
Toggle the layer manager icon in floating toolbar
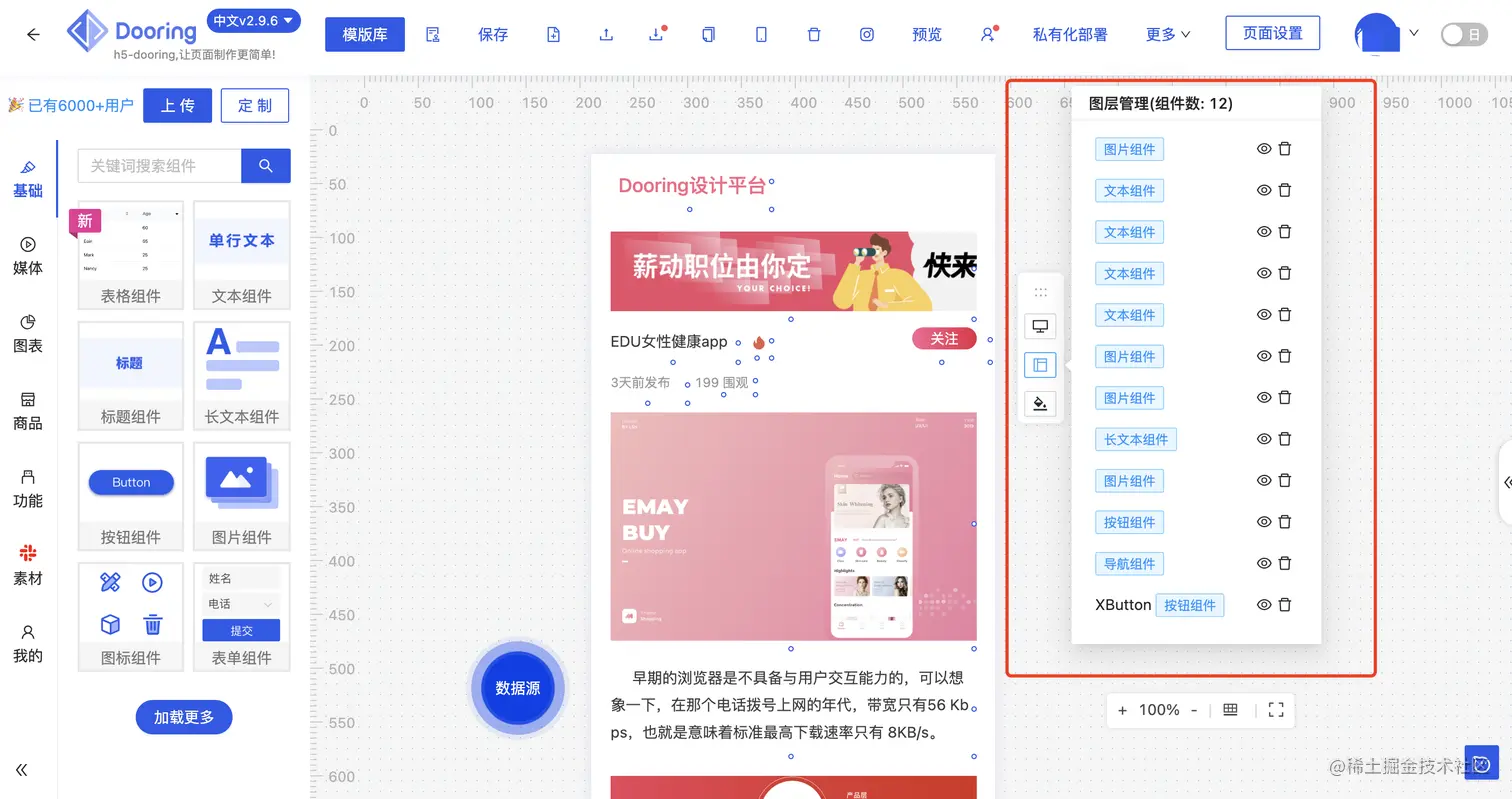click(1041, 365)
